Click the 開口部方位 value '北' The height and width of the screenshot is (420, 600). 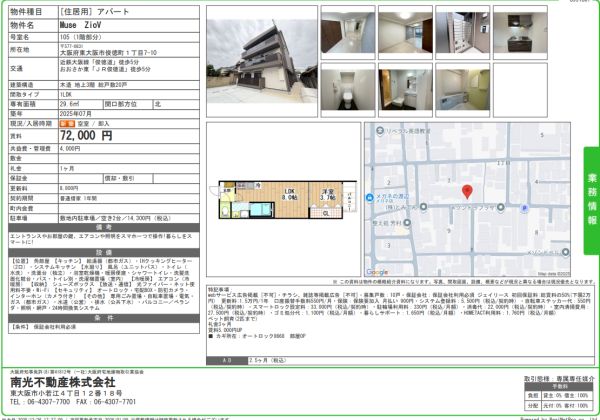pos(158,104)
